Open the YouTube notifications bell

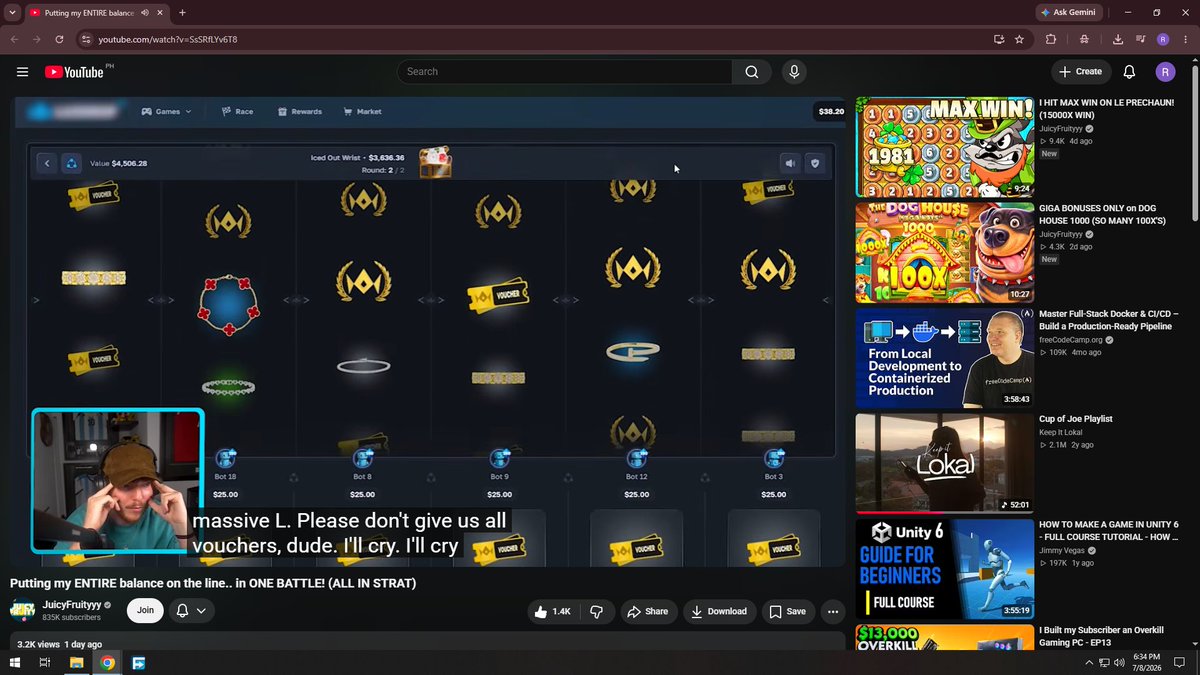tap(1129, 72)
